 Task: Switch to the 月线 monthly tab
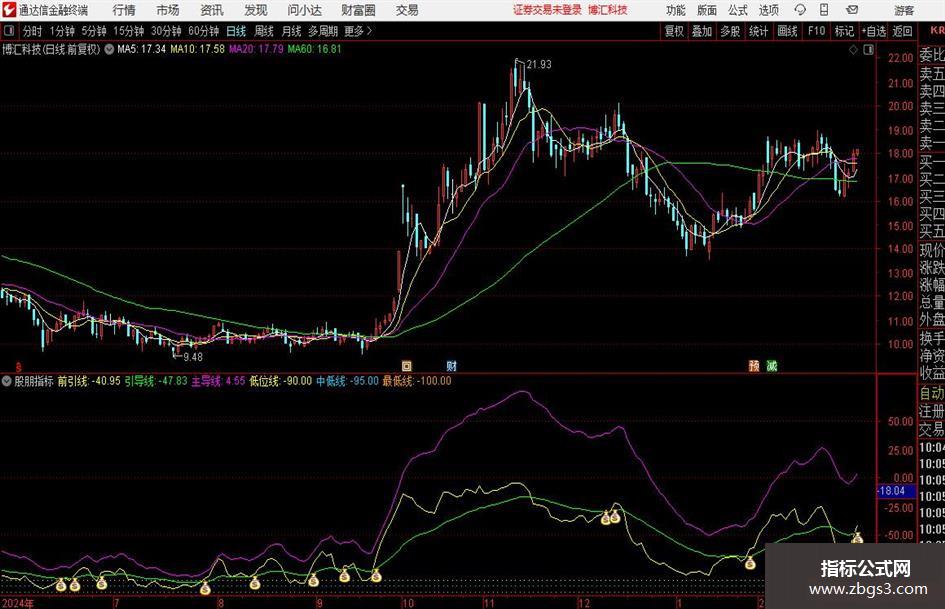tap(292, 31)
